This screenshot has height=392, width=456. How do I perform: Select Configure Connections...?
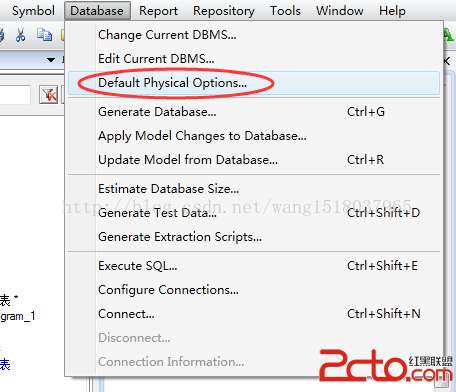click(254, 290)
